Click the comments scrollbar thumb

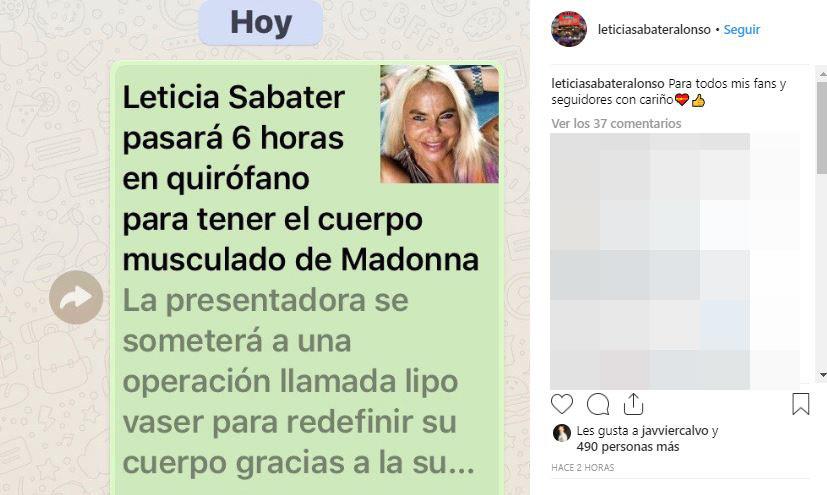823,127
